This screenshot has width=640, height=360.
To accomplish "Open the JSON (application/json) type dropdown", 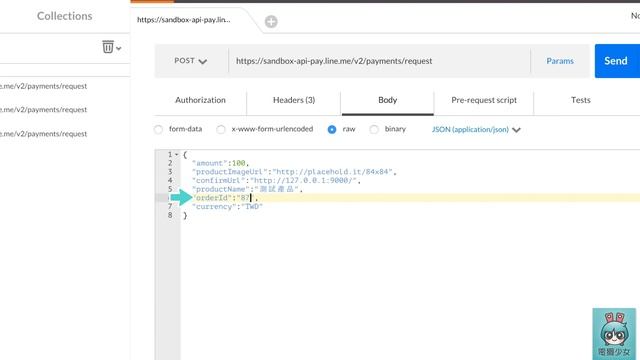I will (476, 129).
